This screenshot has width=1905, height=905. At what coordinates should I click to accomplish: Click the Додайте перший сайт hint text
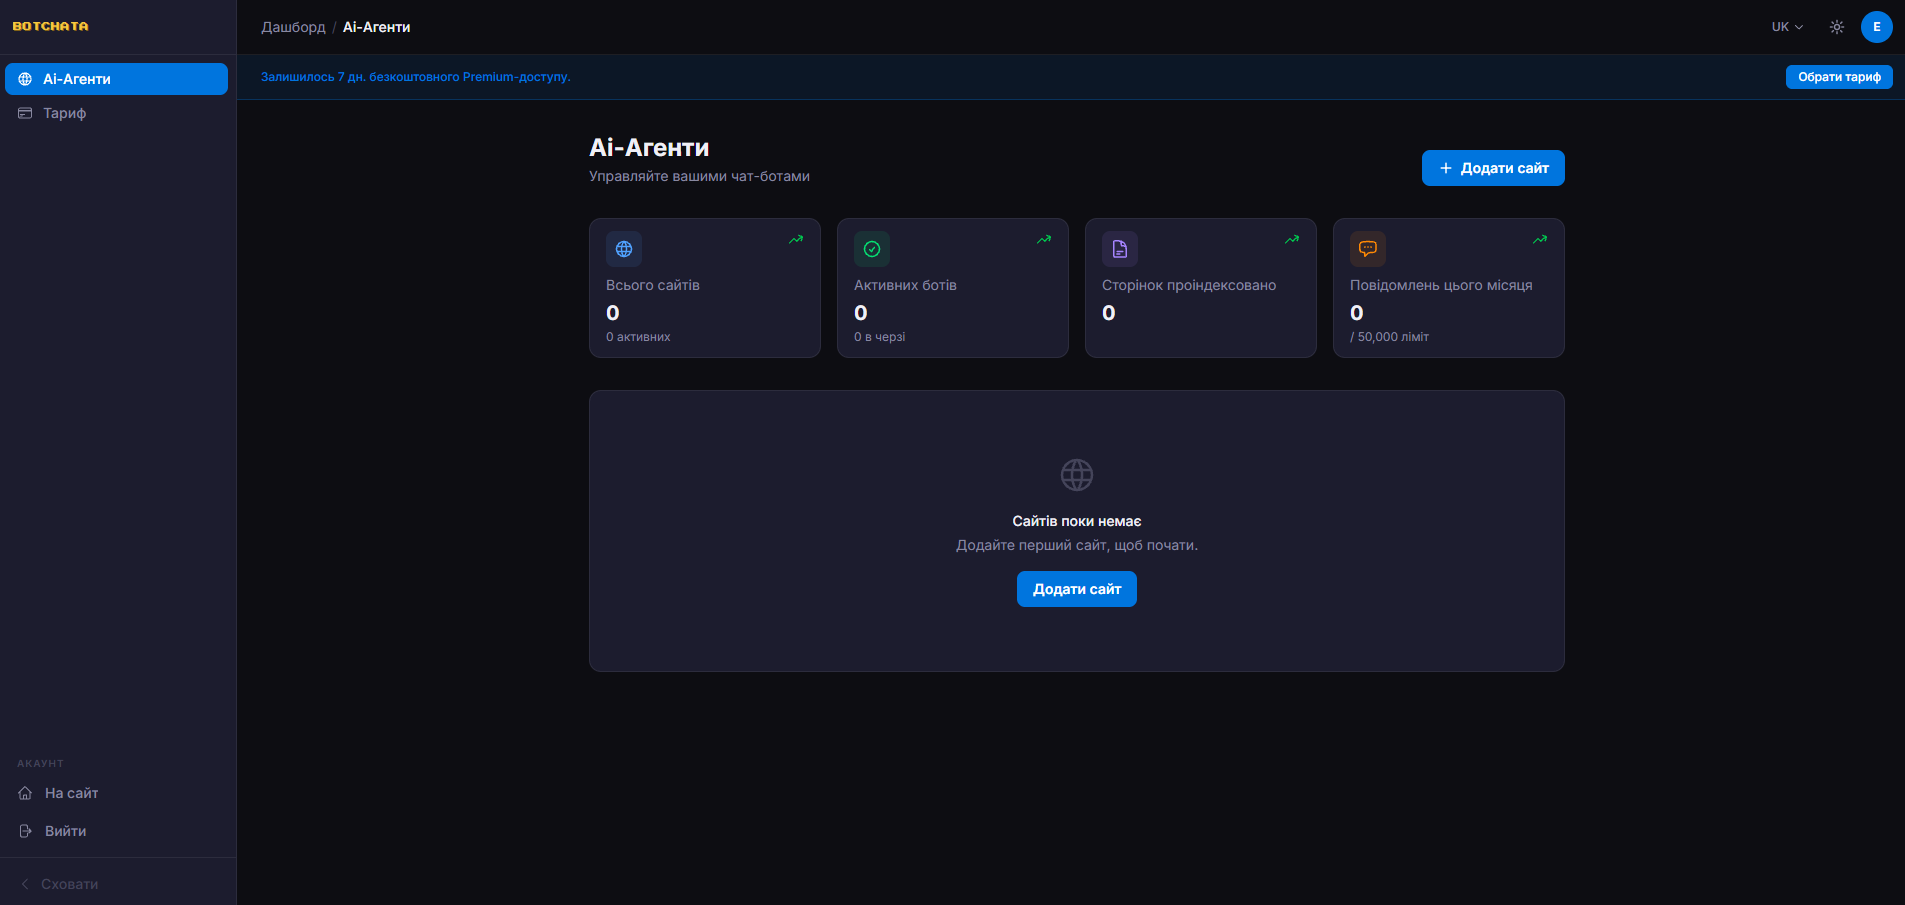pyautogui.click(x=1077, y=545)
